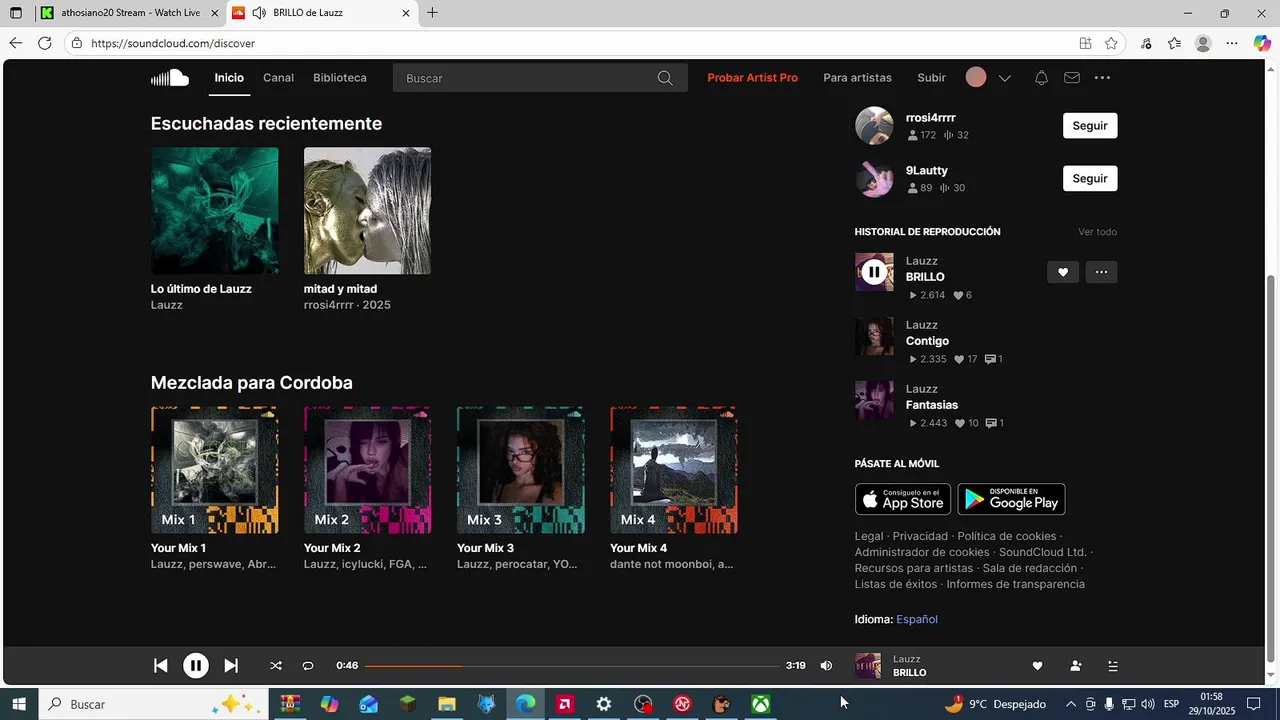
Task: Add page to favorites star
Action: pos(1111,43)
